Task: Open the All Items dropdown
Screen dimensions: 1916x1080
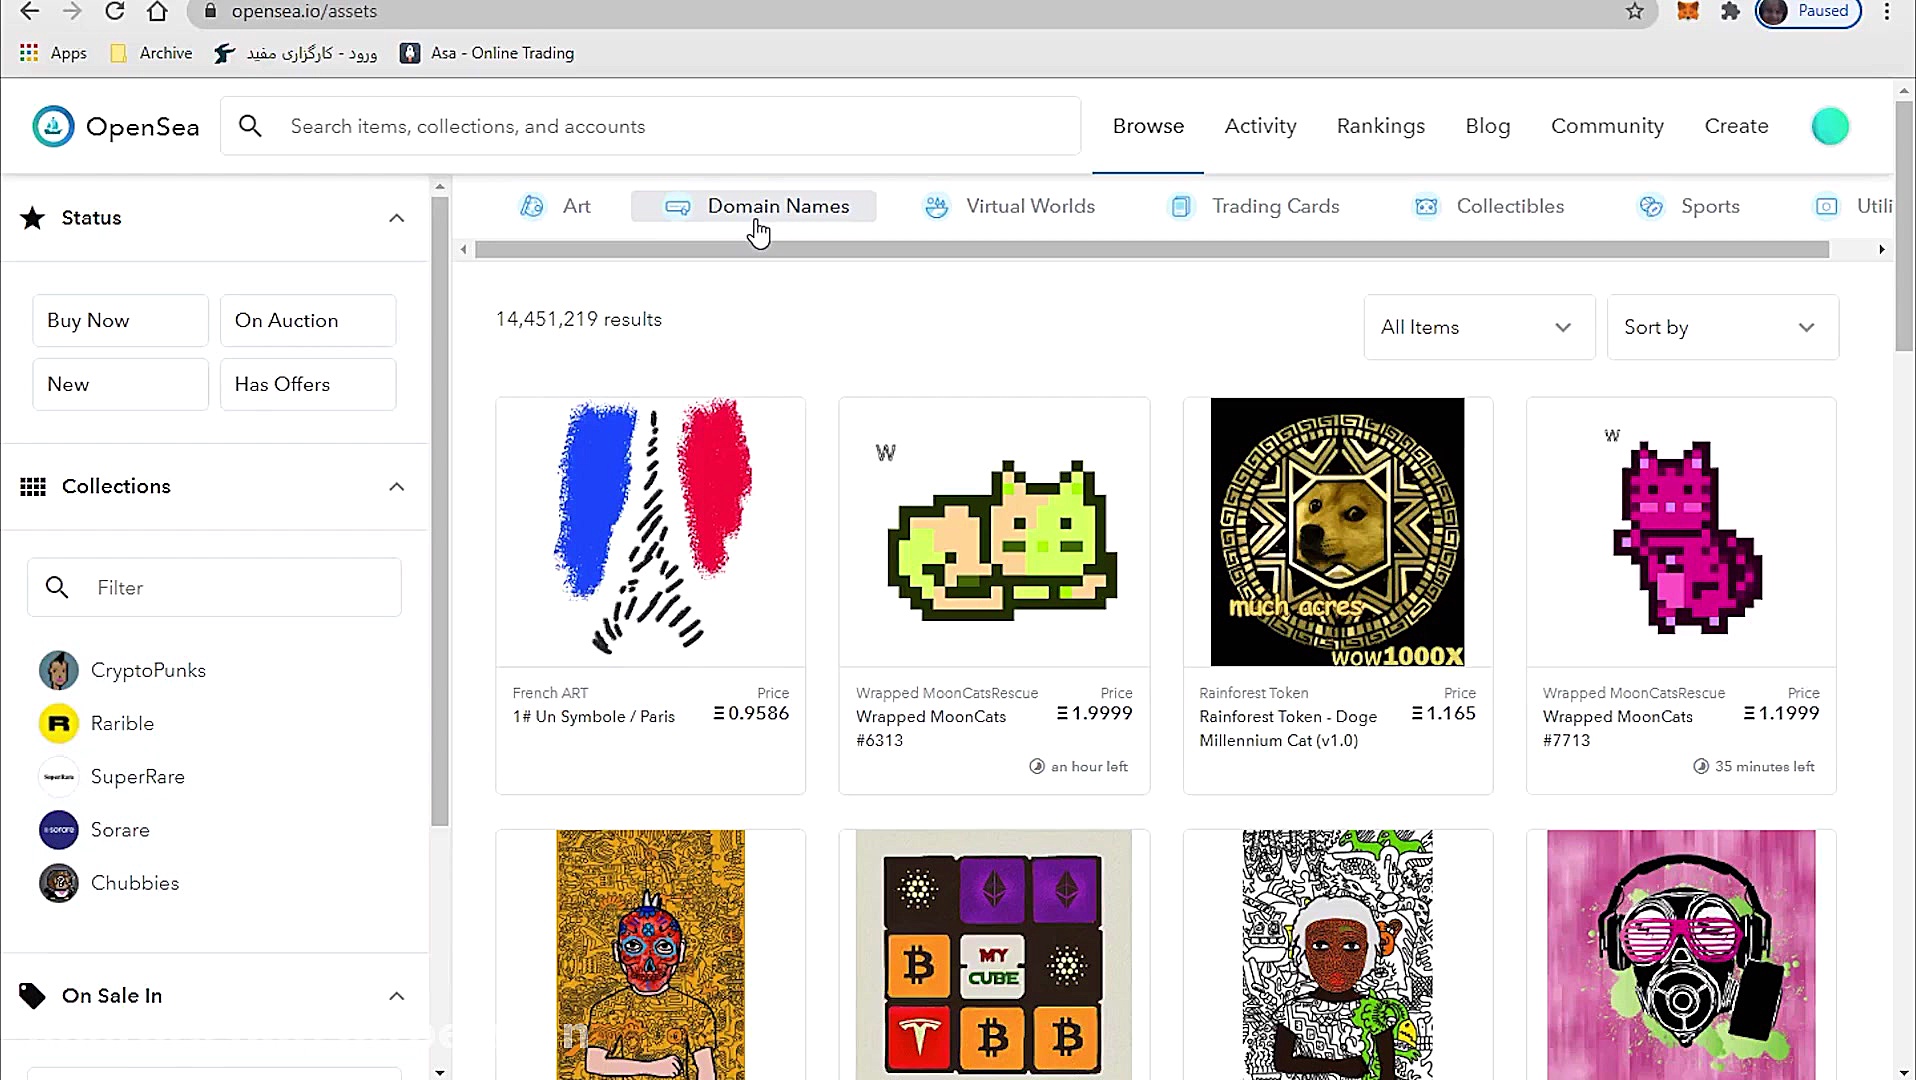Action: pos(1479,327)
